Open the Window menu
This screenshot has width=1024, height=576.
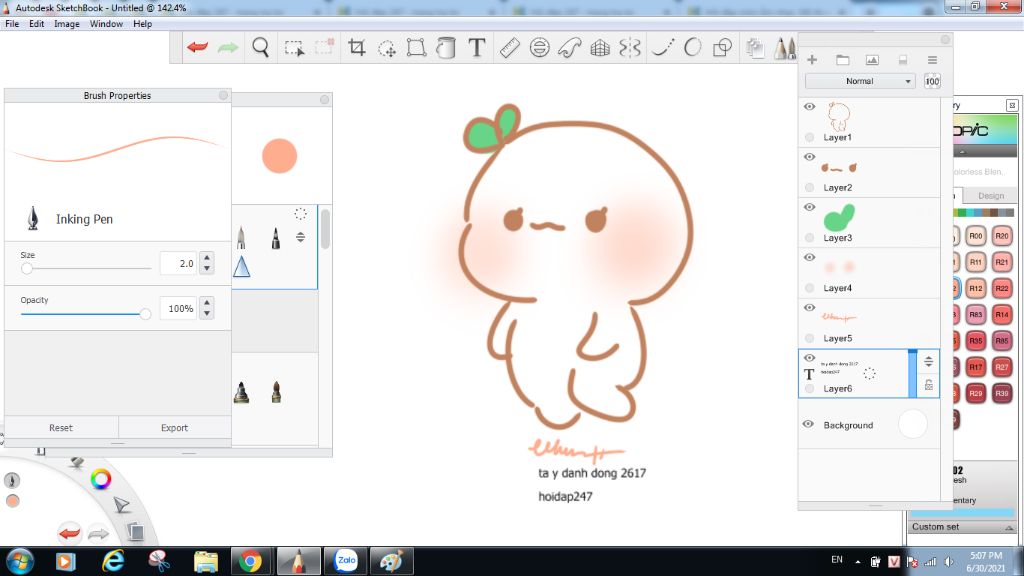coord(106,24)
